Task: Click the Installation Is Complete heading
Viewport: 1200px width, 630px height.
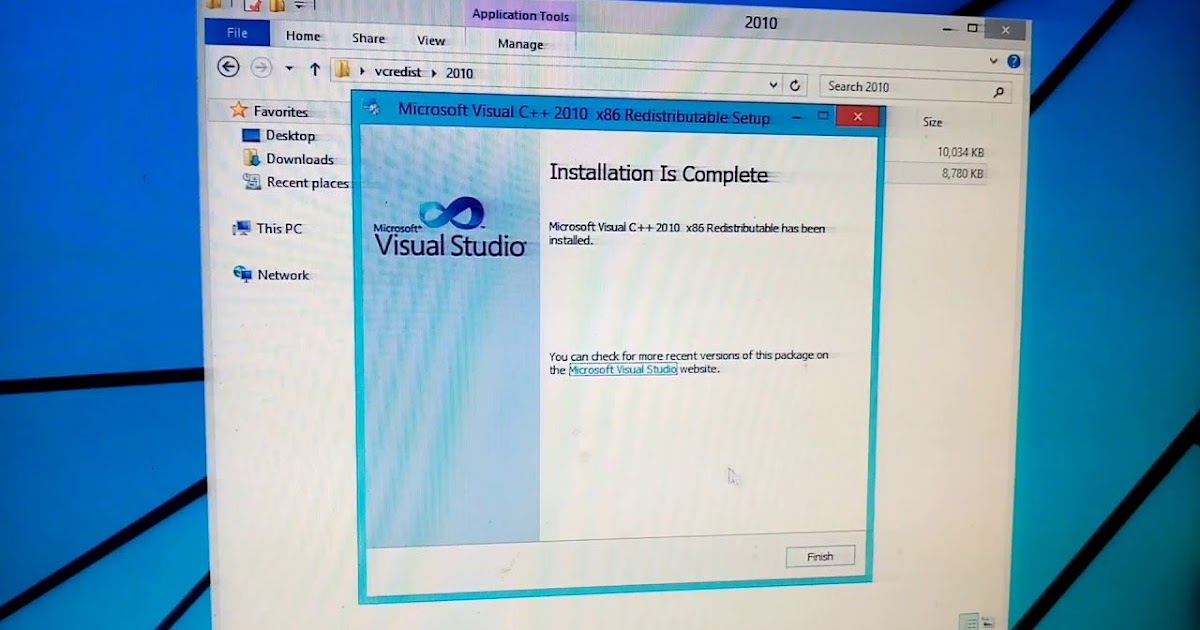Action: click(x=658, y=174)
